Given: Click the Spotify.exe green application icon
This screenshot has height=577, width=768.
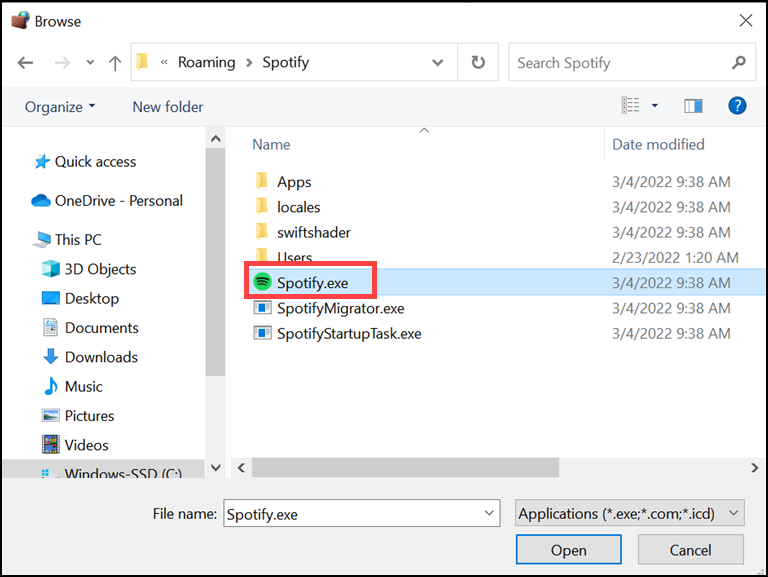Looking at the screenshot, I should coord(262,283).
